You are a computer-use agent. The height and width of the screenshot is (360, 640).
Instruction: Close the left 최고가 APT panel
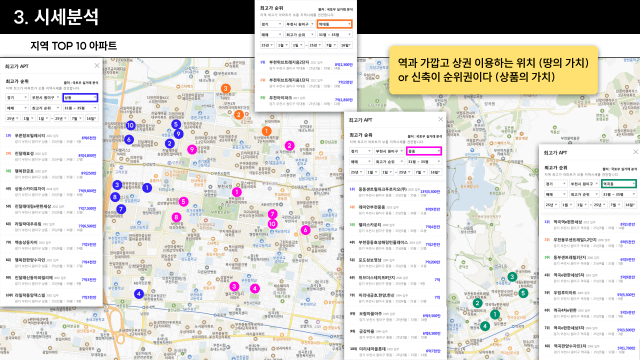pyautogui.click(x=97, y=66)
